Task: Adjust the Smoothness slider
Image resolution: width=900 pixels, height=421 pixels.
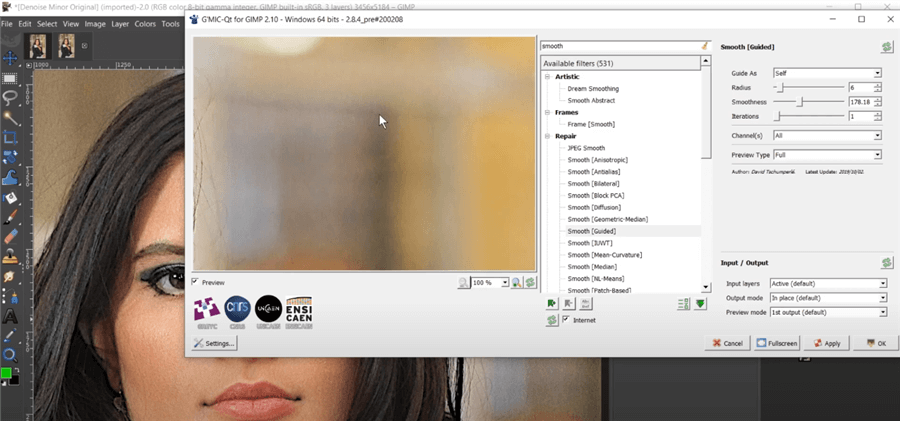Action: [x=809, y=102]
